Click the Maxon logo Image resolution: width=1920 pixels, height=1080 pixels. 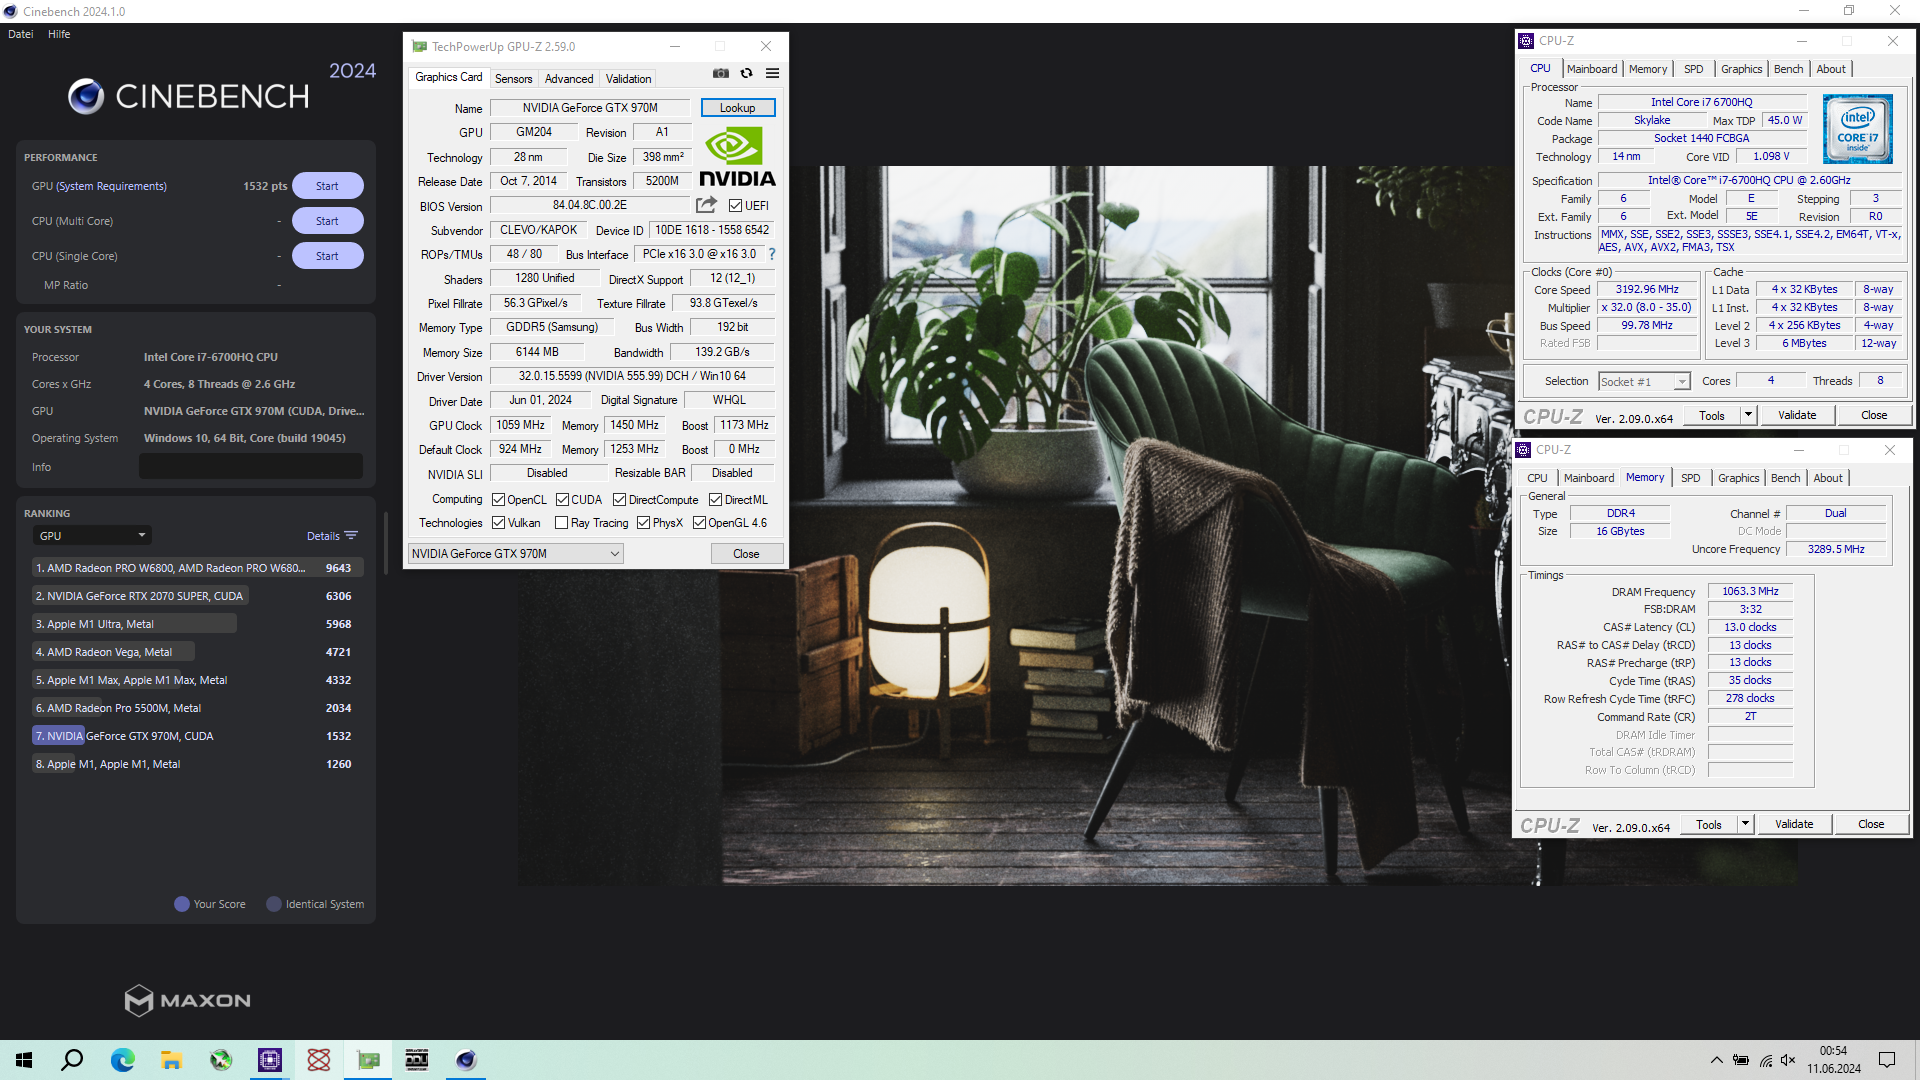coord(188,1000)
